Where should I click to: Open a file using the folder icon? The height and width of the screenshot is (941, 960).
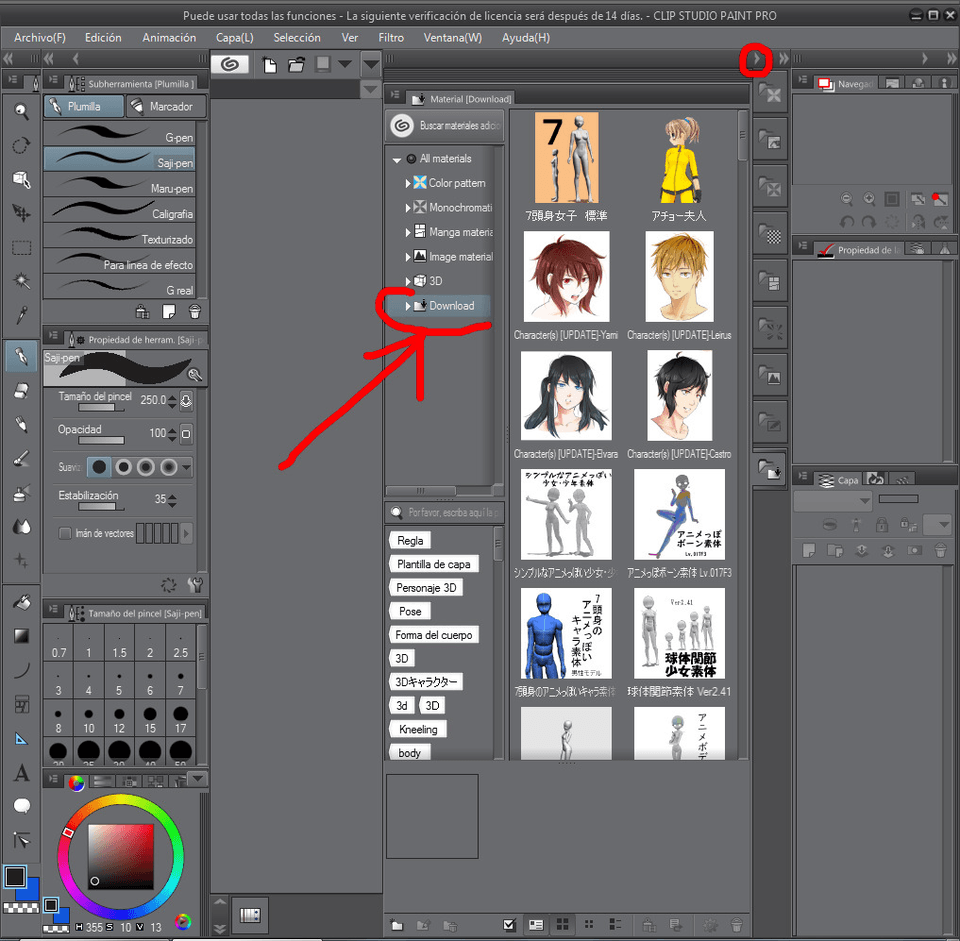(296, 64)
